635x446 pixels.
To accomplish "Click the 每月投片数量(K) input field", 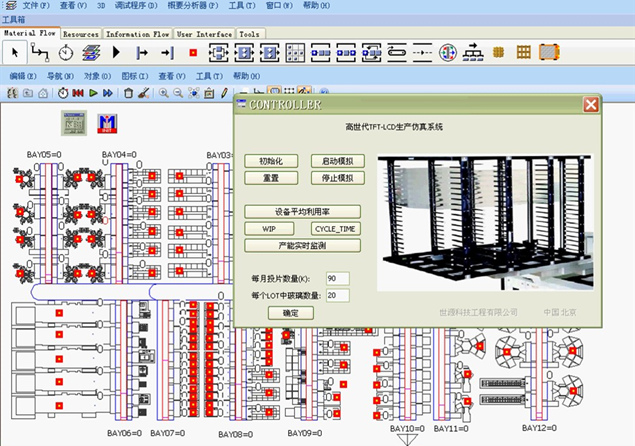I will pos(336,278).
